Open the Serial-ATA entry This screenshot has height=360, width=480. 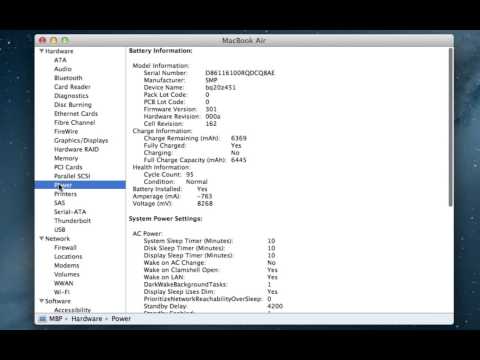pos(70,212)
